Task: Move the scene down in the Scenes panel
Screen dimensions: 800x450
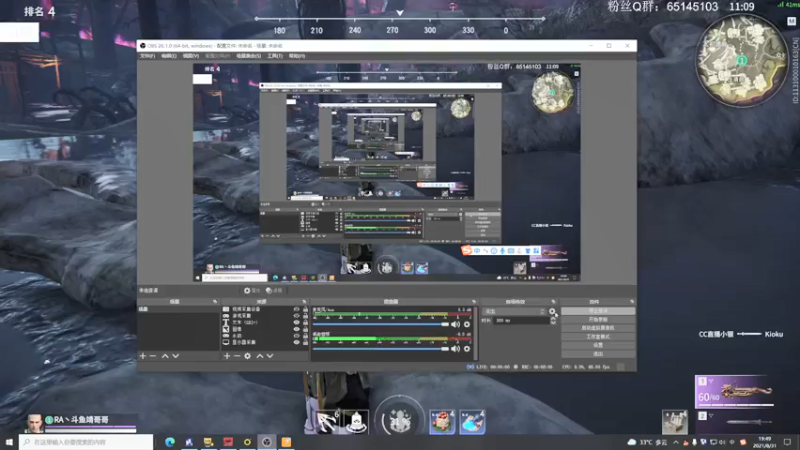Action: coord(176,356)
